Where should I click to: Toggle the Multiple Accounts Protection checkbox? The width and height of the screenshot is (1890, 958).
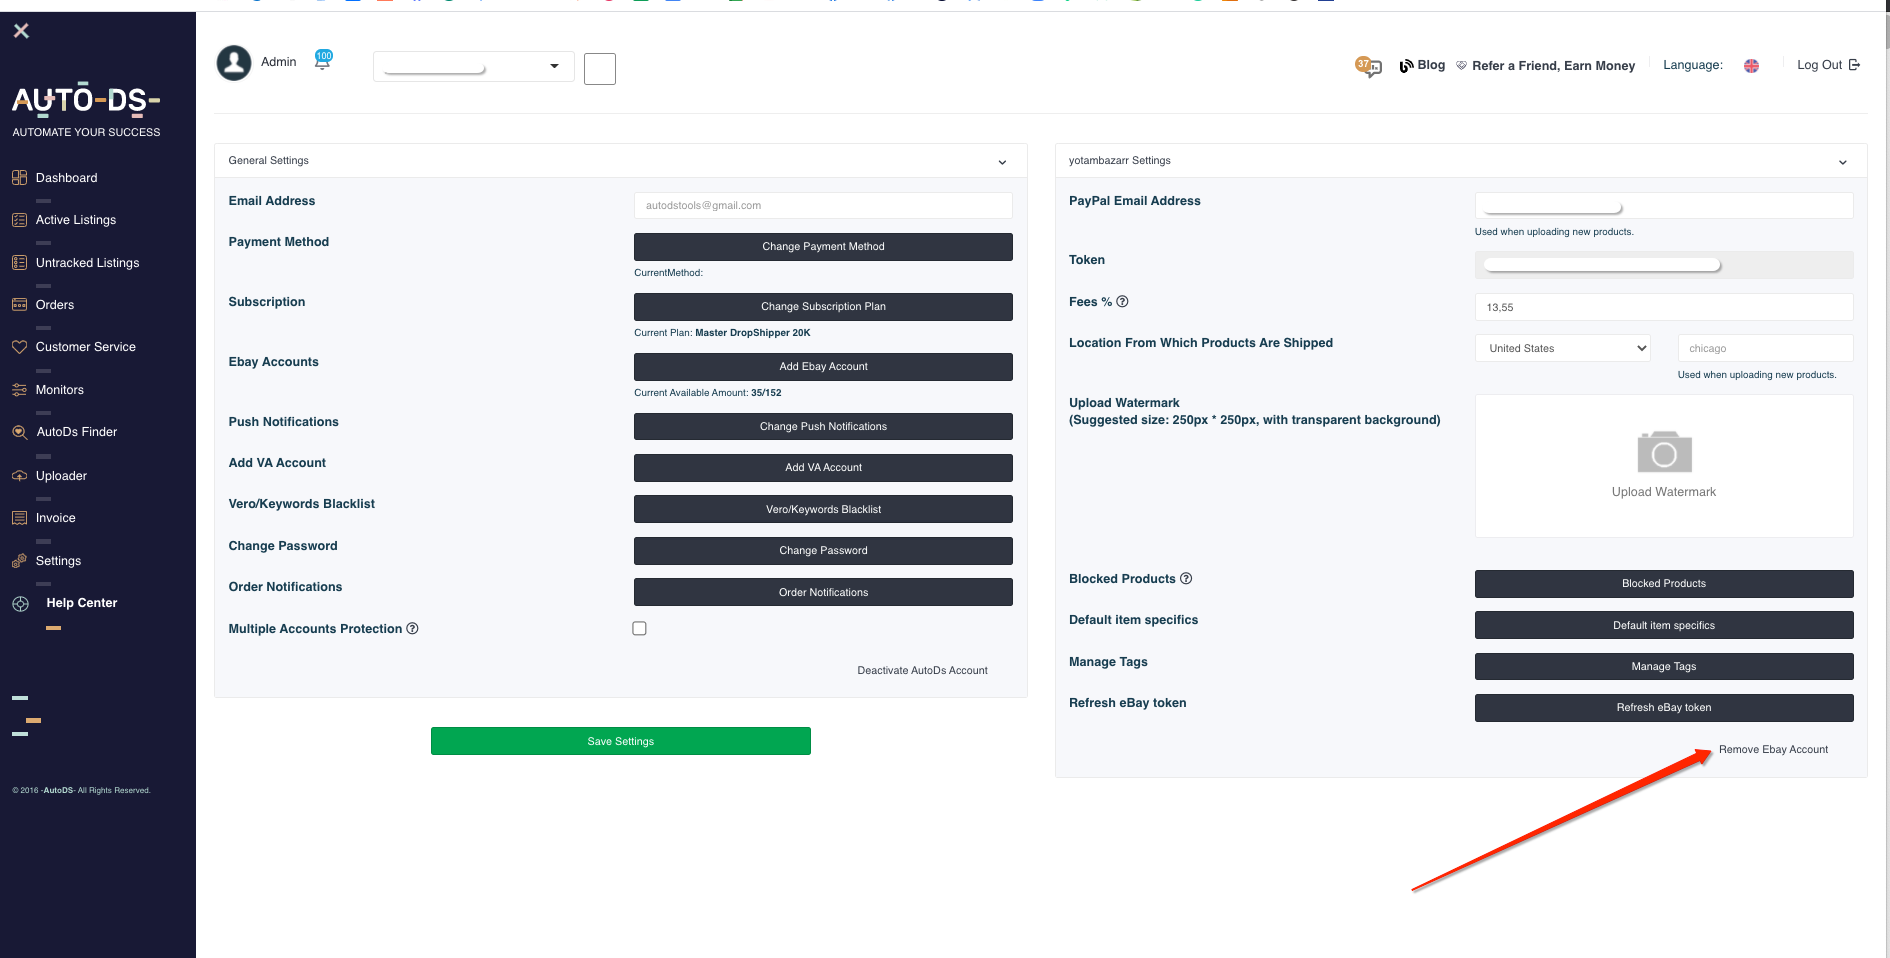(639, 628)
